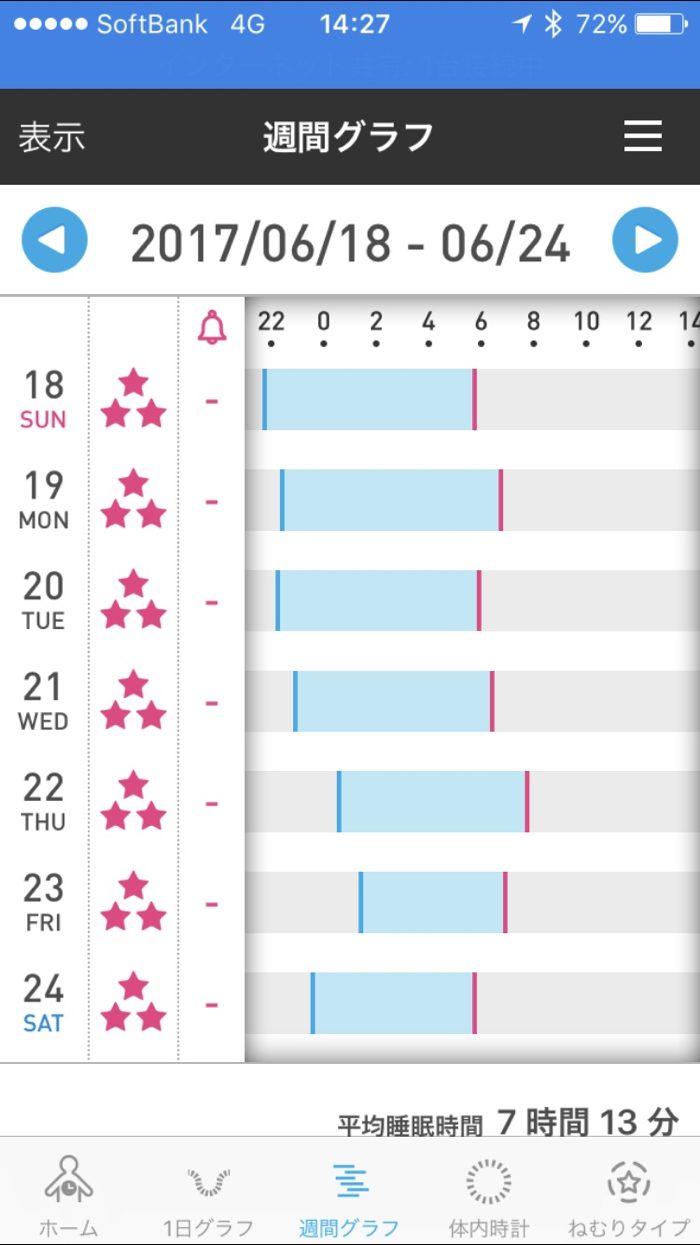Tap the star rating for Thursday 22
This screenshot has width=700, height=1245.
point(134,802)
